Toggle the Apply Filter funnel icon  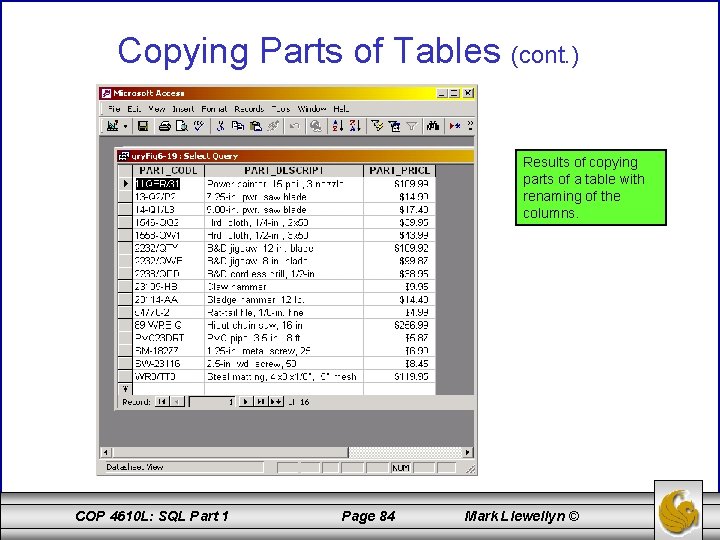pyautogui.click(x=411, y=126)
